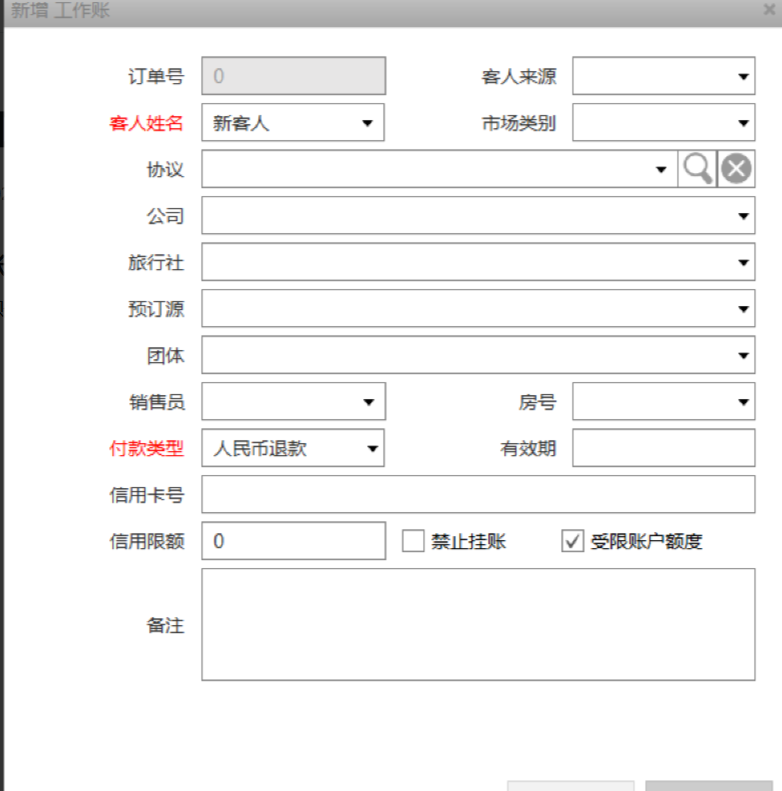Close the 新增 工作账 dialog
Image resolution: width=782 pixels, height=791 pixels.
click(769, 10)
